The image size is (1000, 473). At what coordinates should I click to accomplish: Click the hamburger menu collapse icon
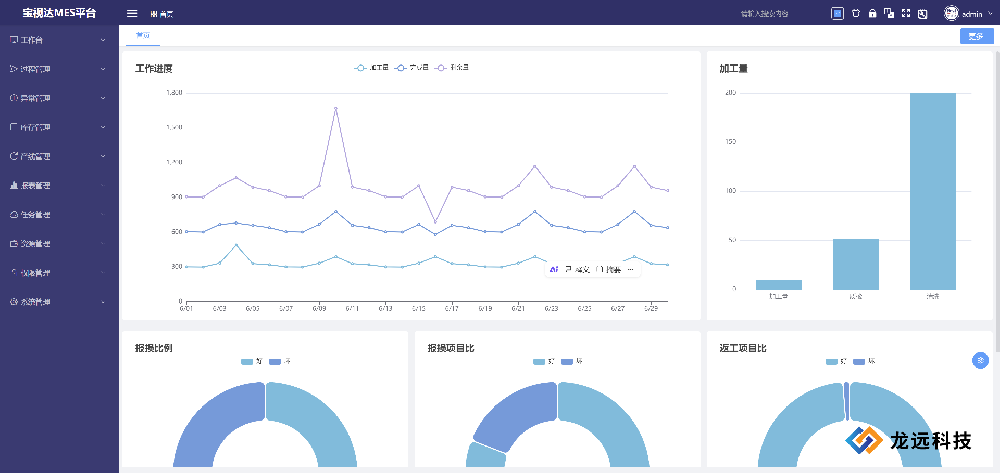click(132, 14)
